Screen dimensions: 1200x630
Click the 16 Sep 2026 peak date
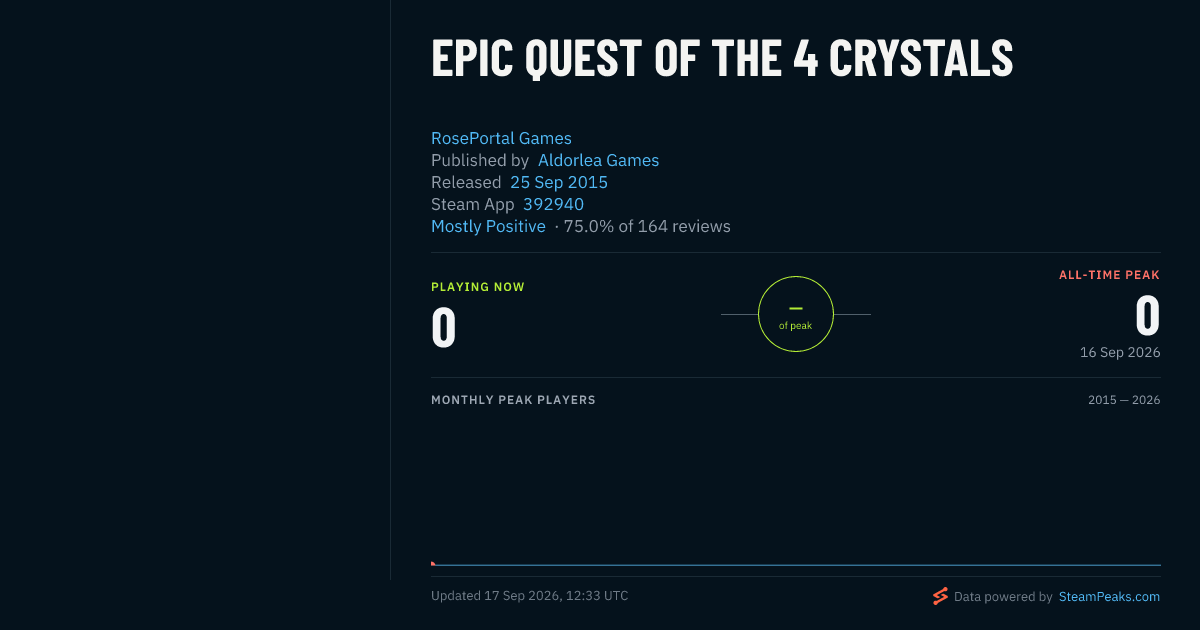(1120, 352)
